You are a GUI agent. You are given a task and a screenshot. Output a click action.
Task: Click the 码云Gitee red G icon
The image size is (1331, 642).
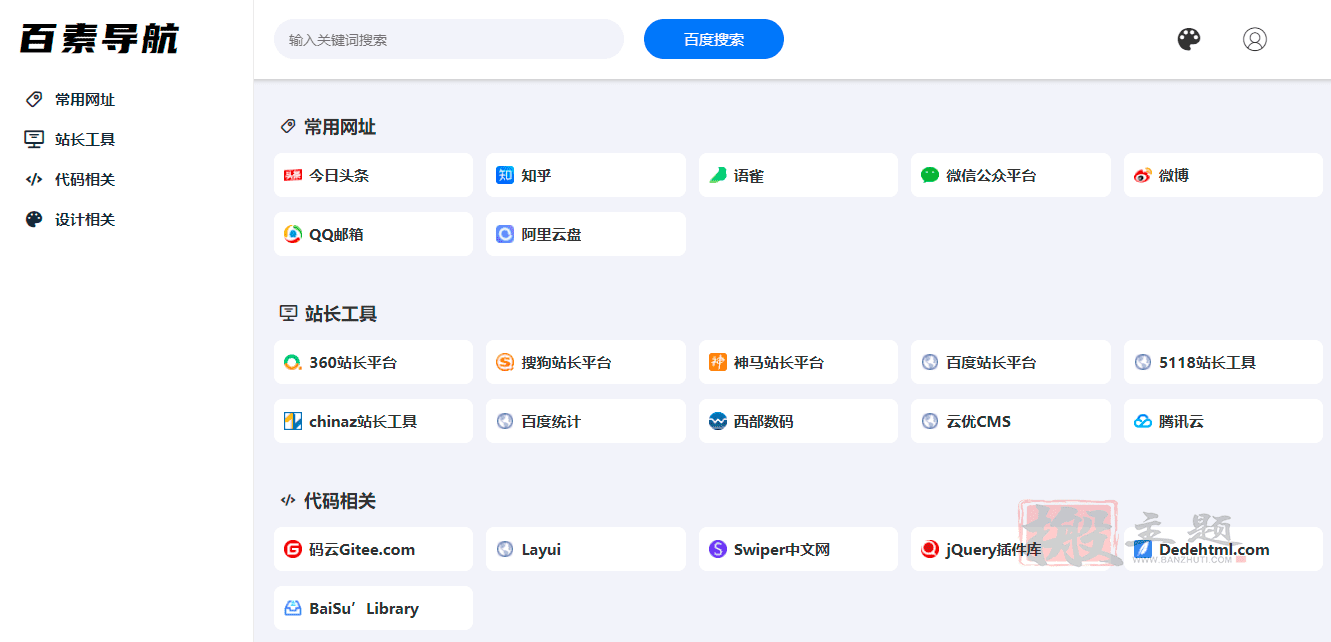[x=293, y=549]
